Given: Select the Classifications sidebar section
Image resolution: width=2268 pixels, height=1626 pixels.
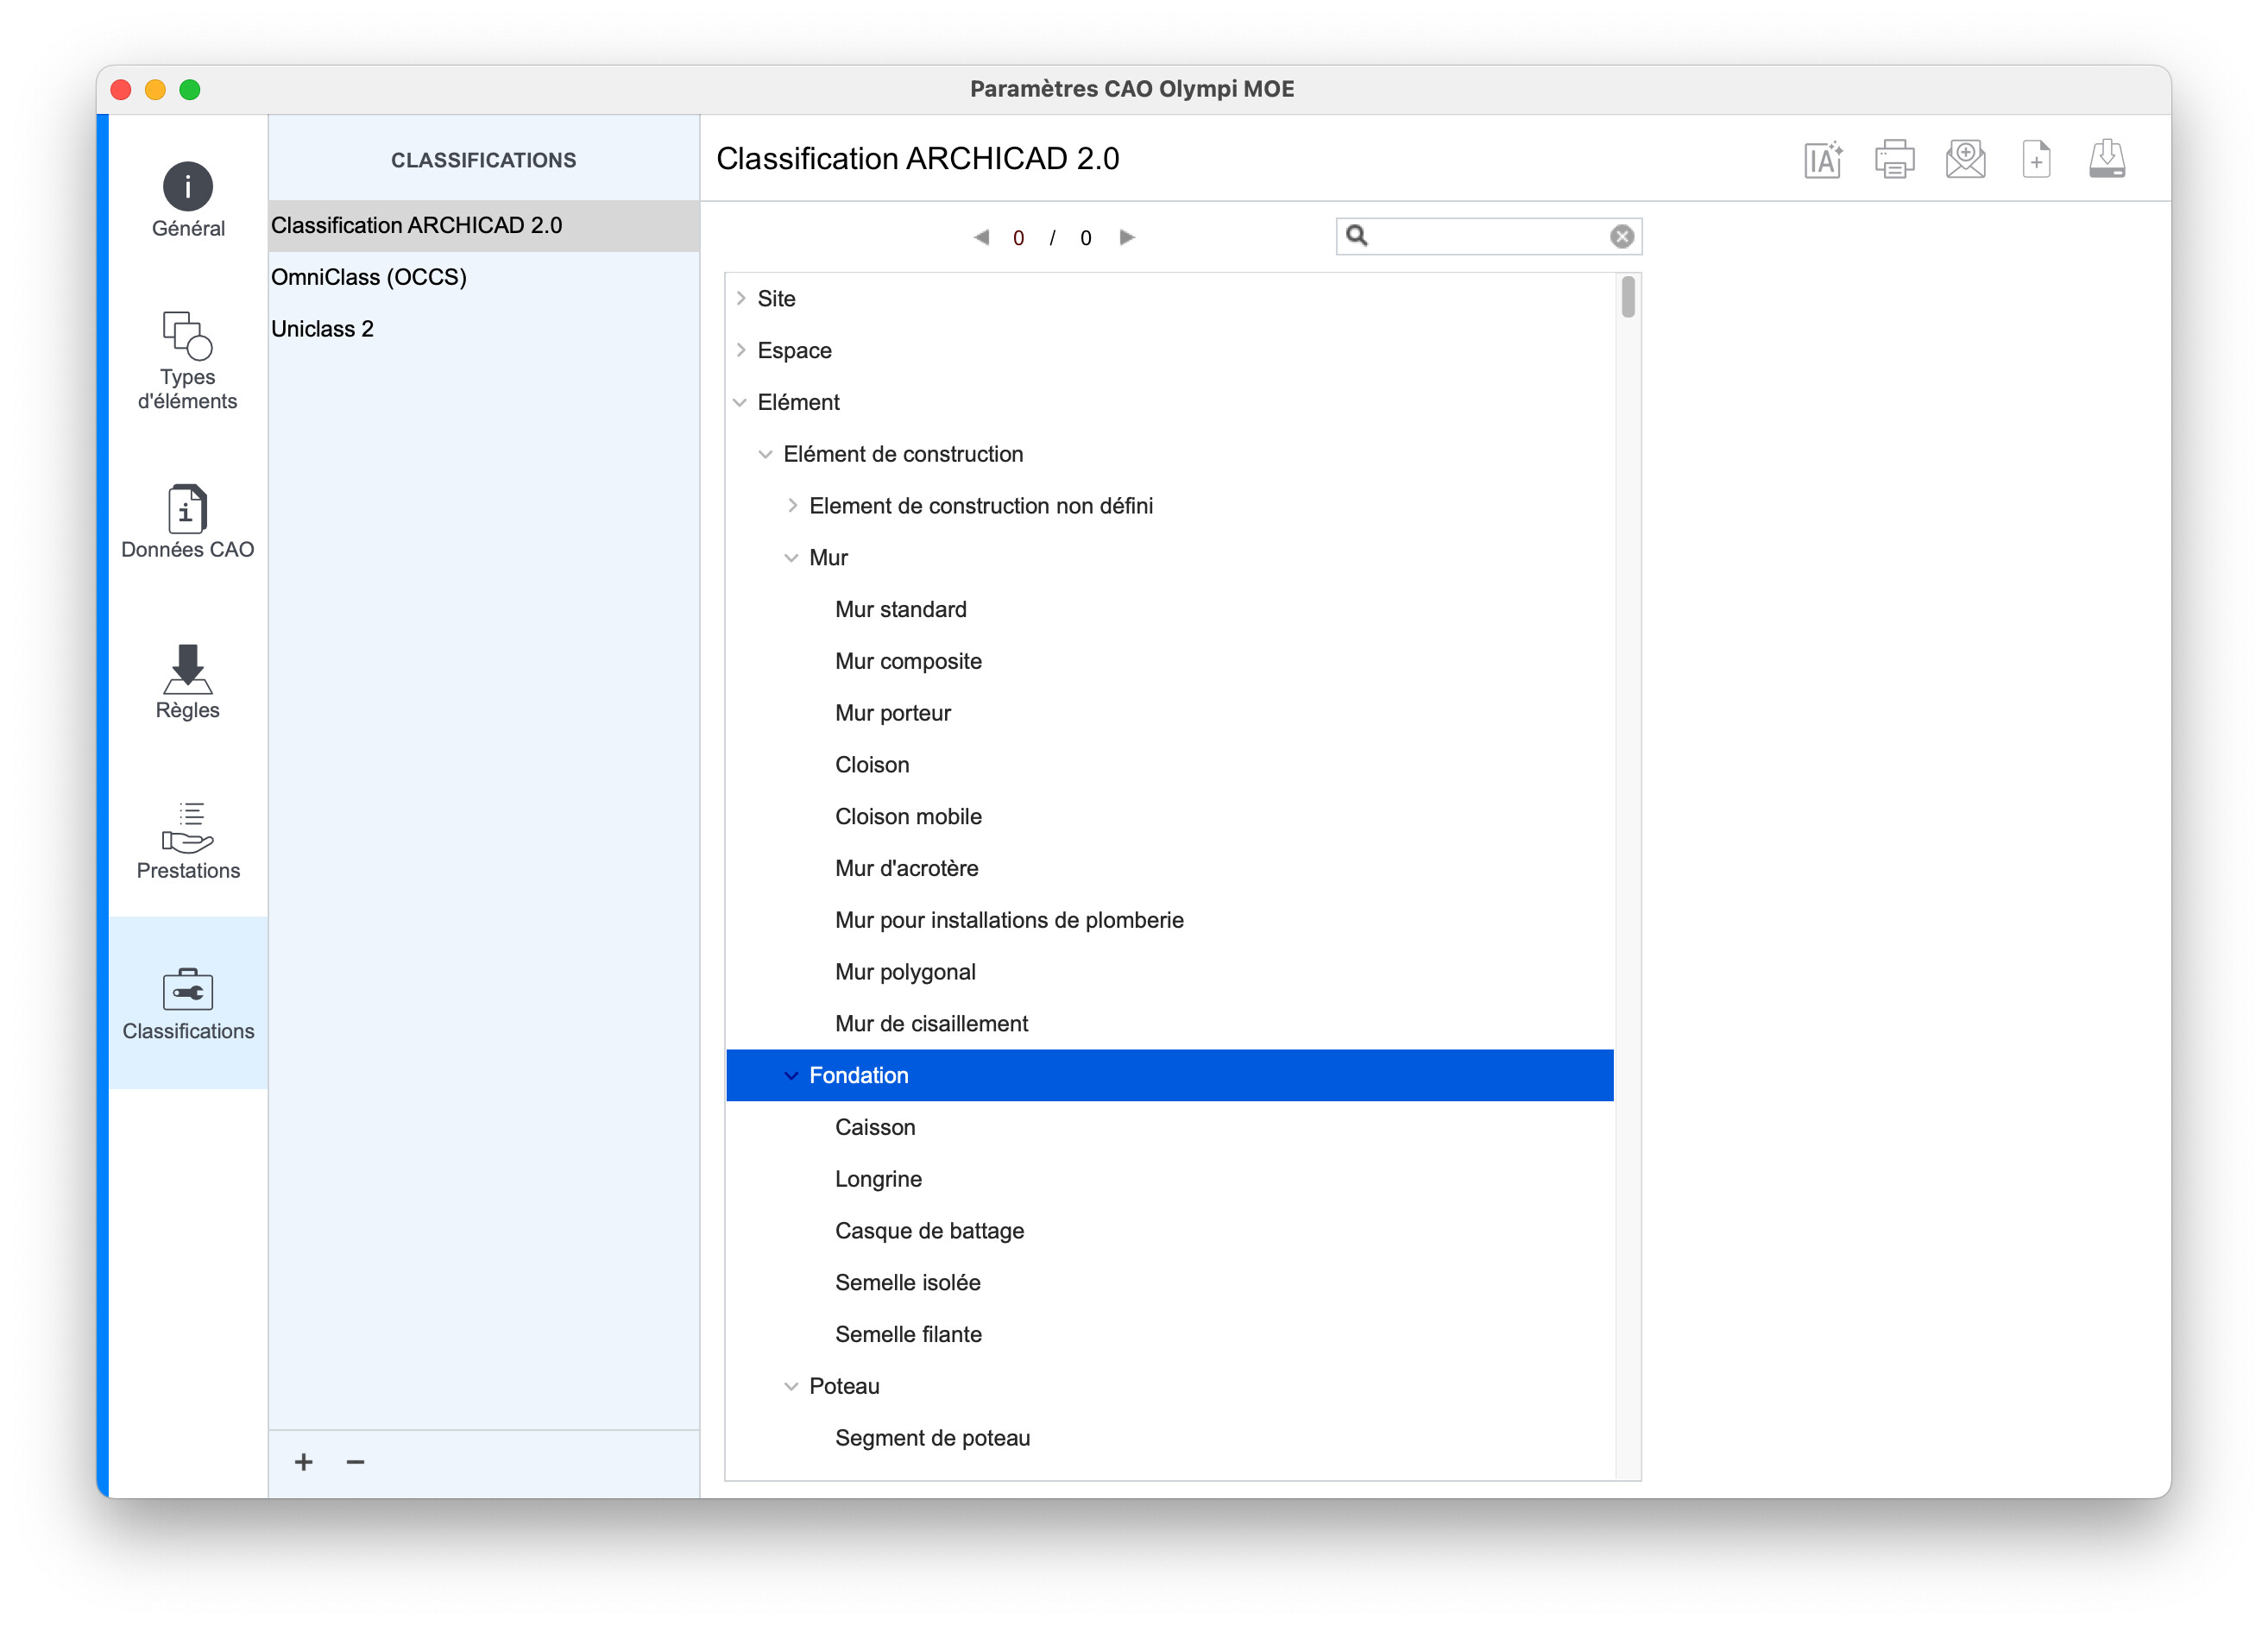Looking at the screenshot, I should pos(188,1003).
